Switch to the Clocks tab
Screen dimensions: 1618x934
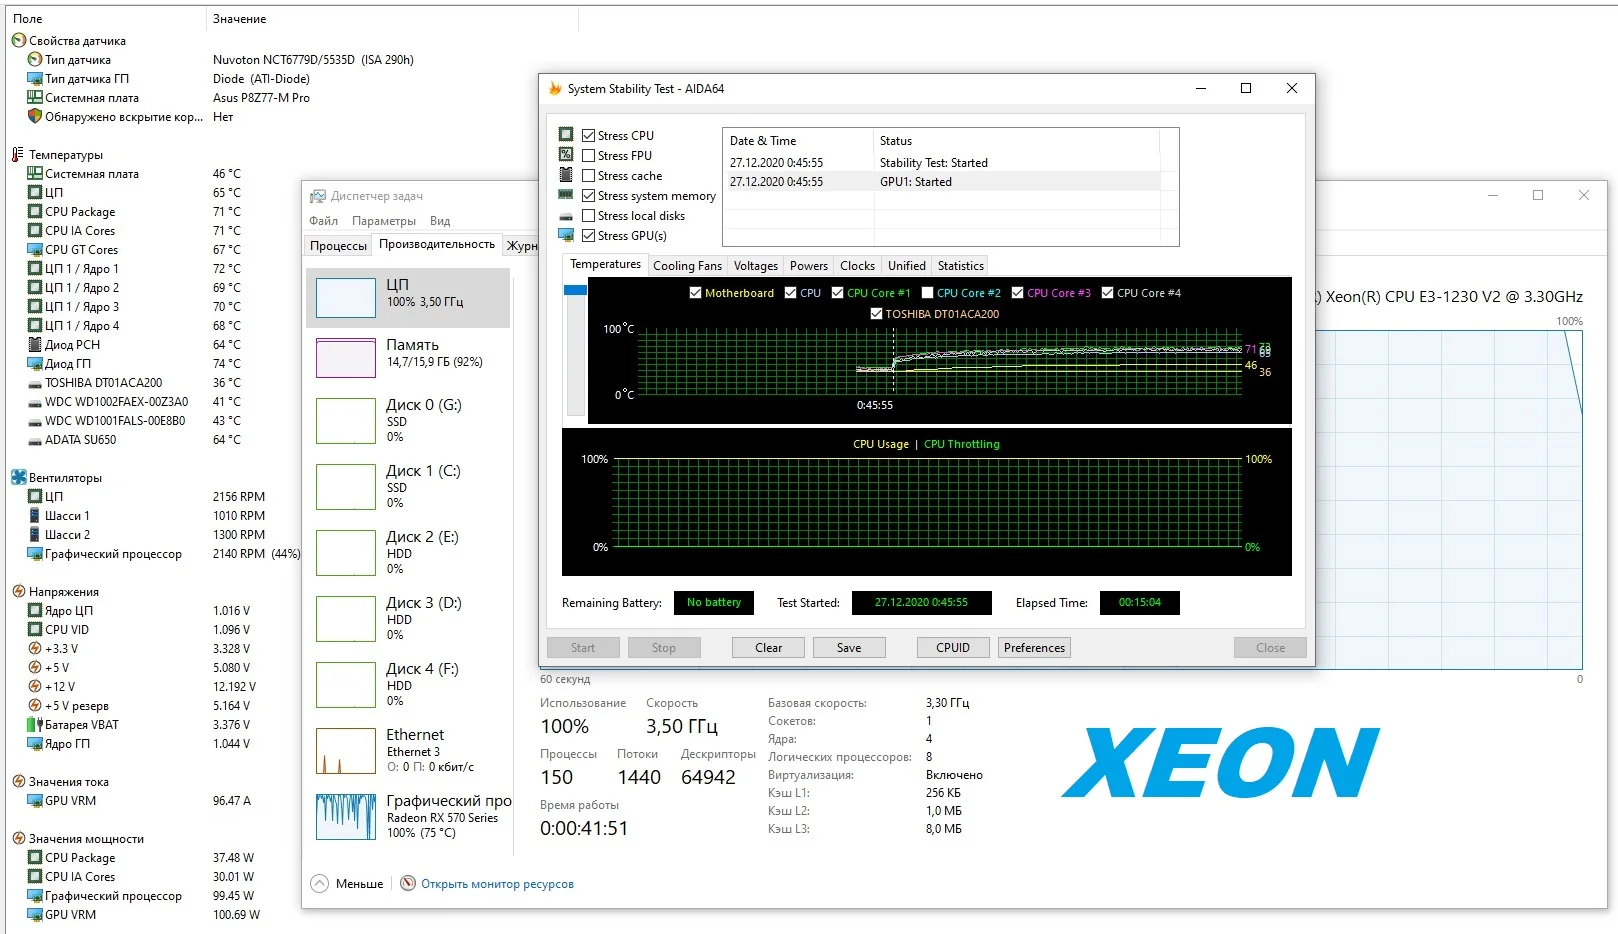tap(857, 266)
